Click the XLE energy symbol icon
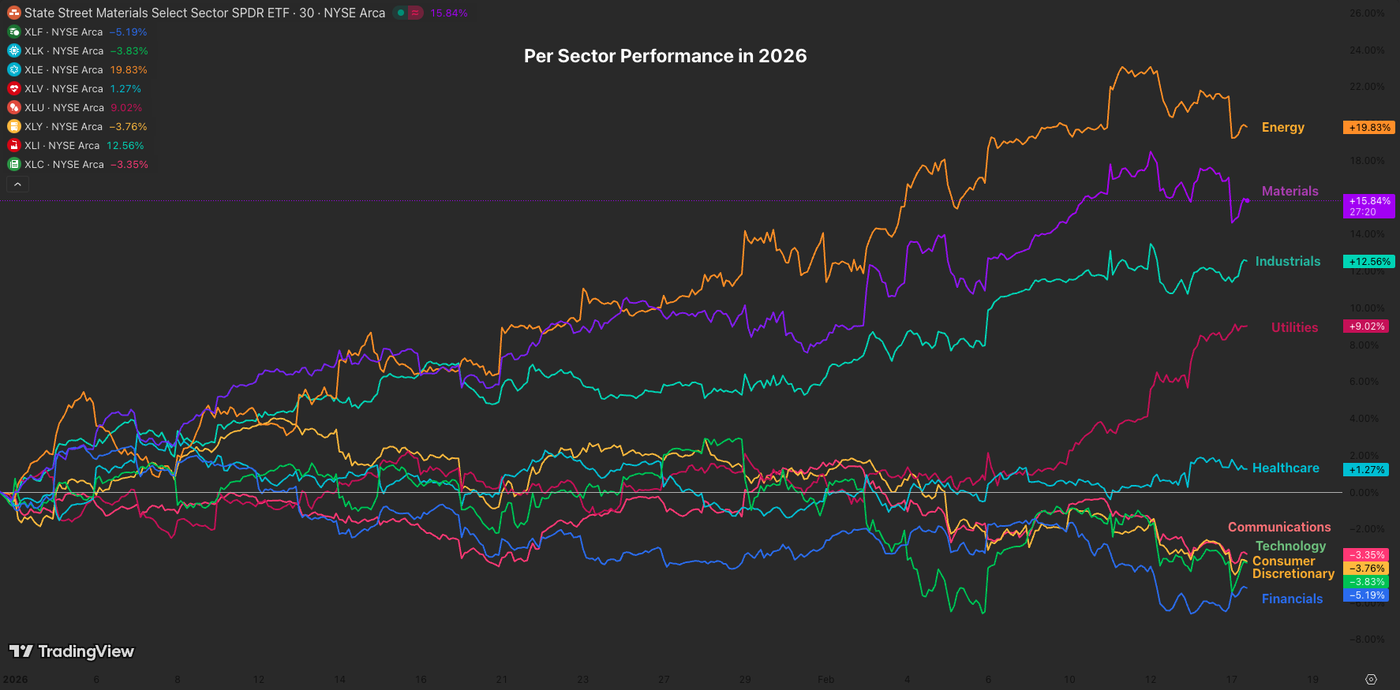 point(14,70)
